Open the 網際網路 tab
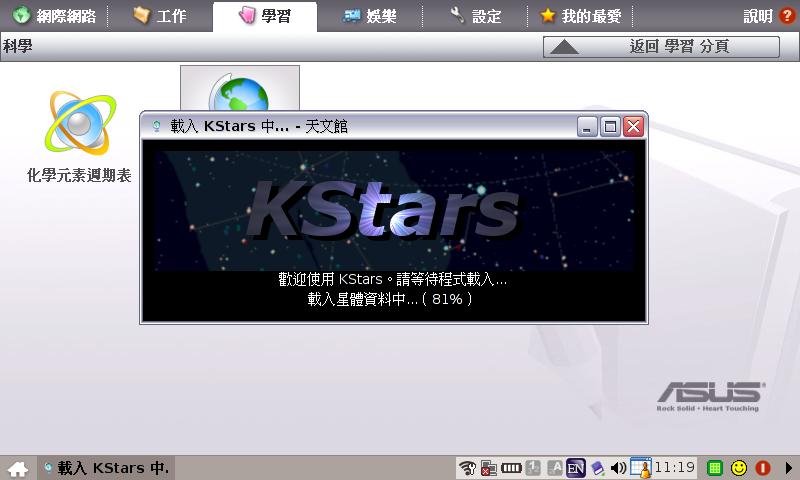Screen dimensions: 800x480 coord(54,16)
